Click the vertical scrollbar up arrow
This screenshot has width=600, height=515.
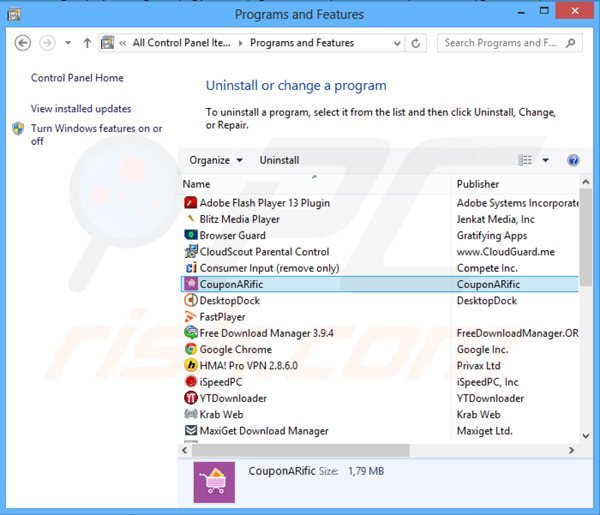[585, 182]
